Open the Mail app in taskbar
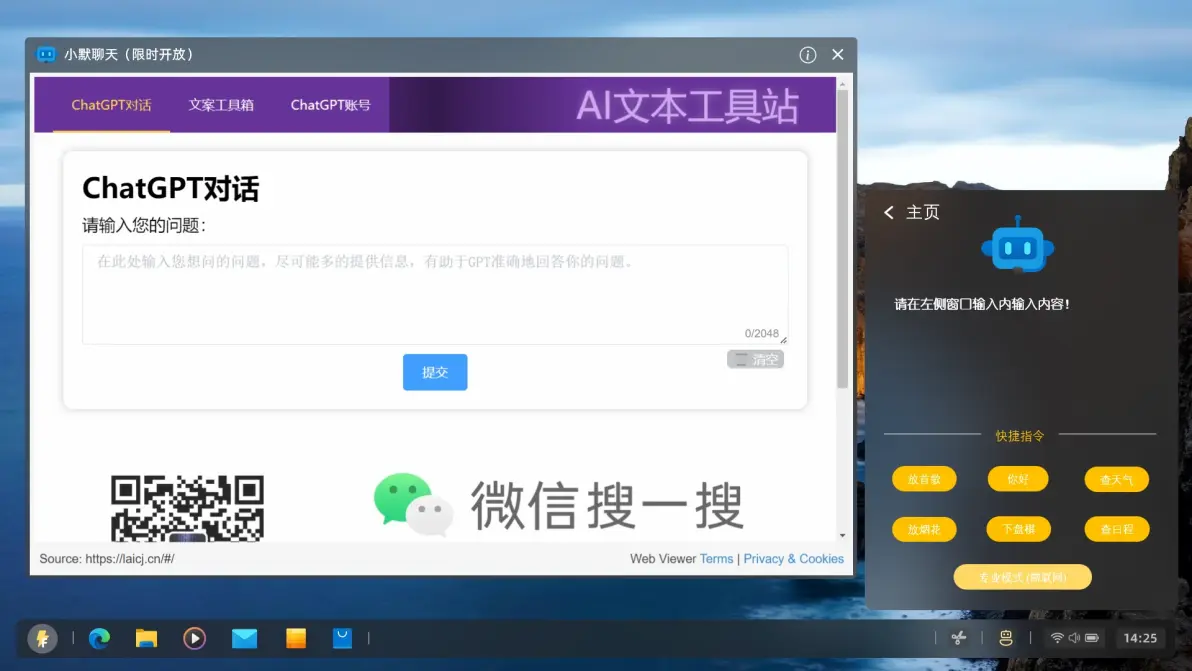Image resolution: width=1192 pixels, height=671 pixels. (x=244, y=638)
